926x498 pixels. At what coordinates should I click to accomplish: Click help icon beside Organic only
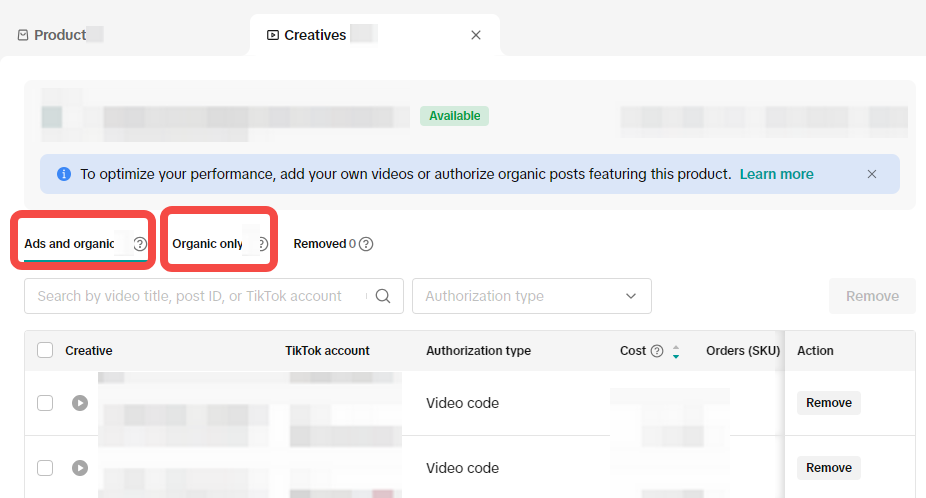(x=263, y=244)
